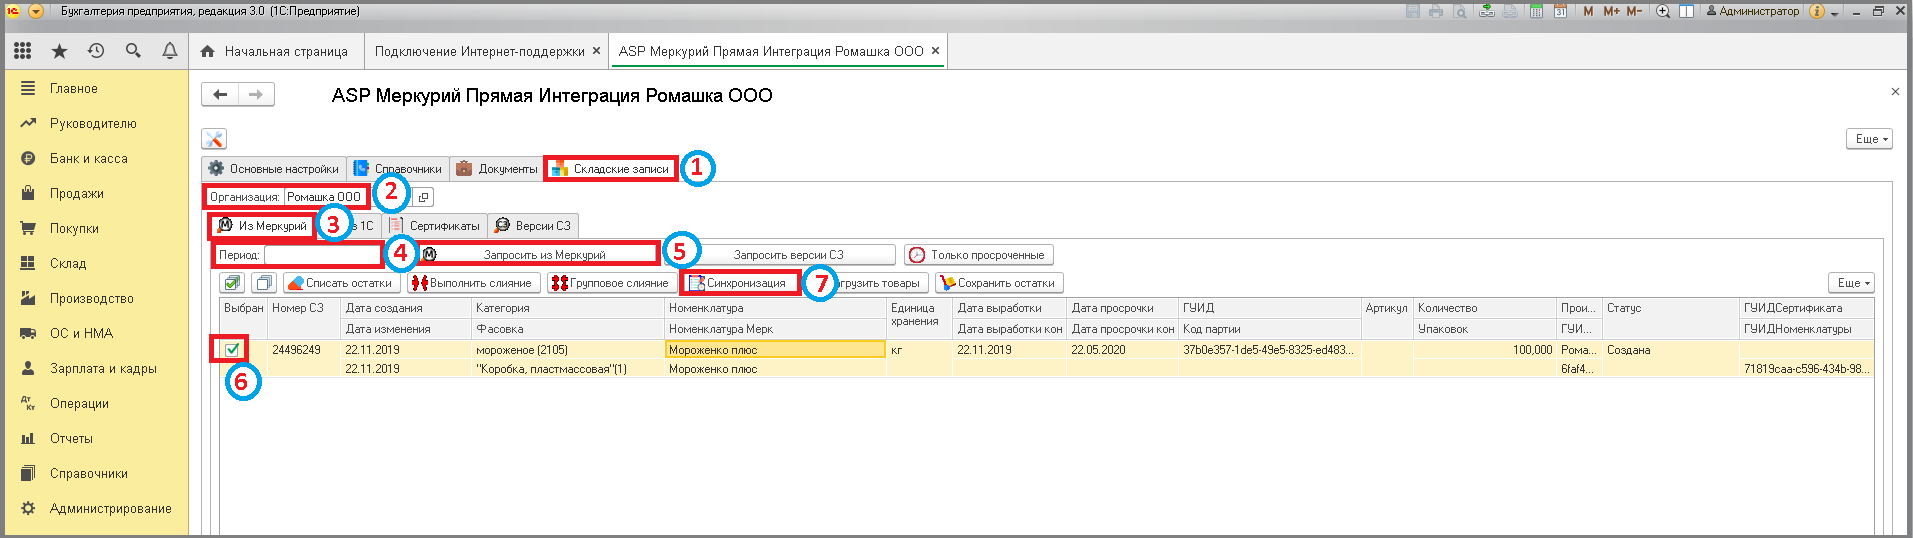Screen dimensions: 1913x538
Task: Click into the Период input field
Action: (323, 255)
